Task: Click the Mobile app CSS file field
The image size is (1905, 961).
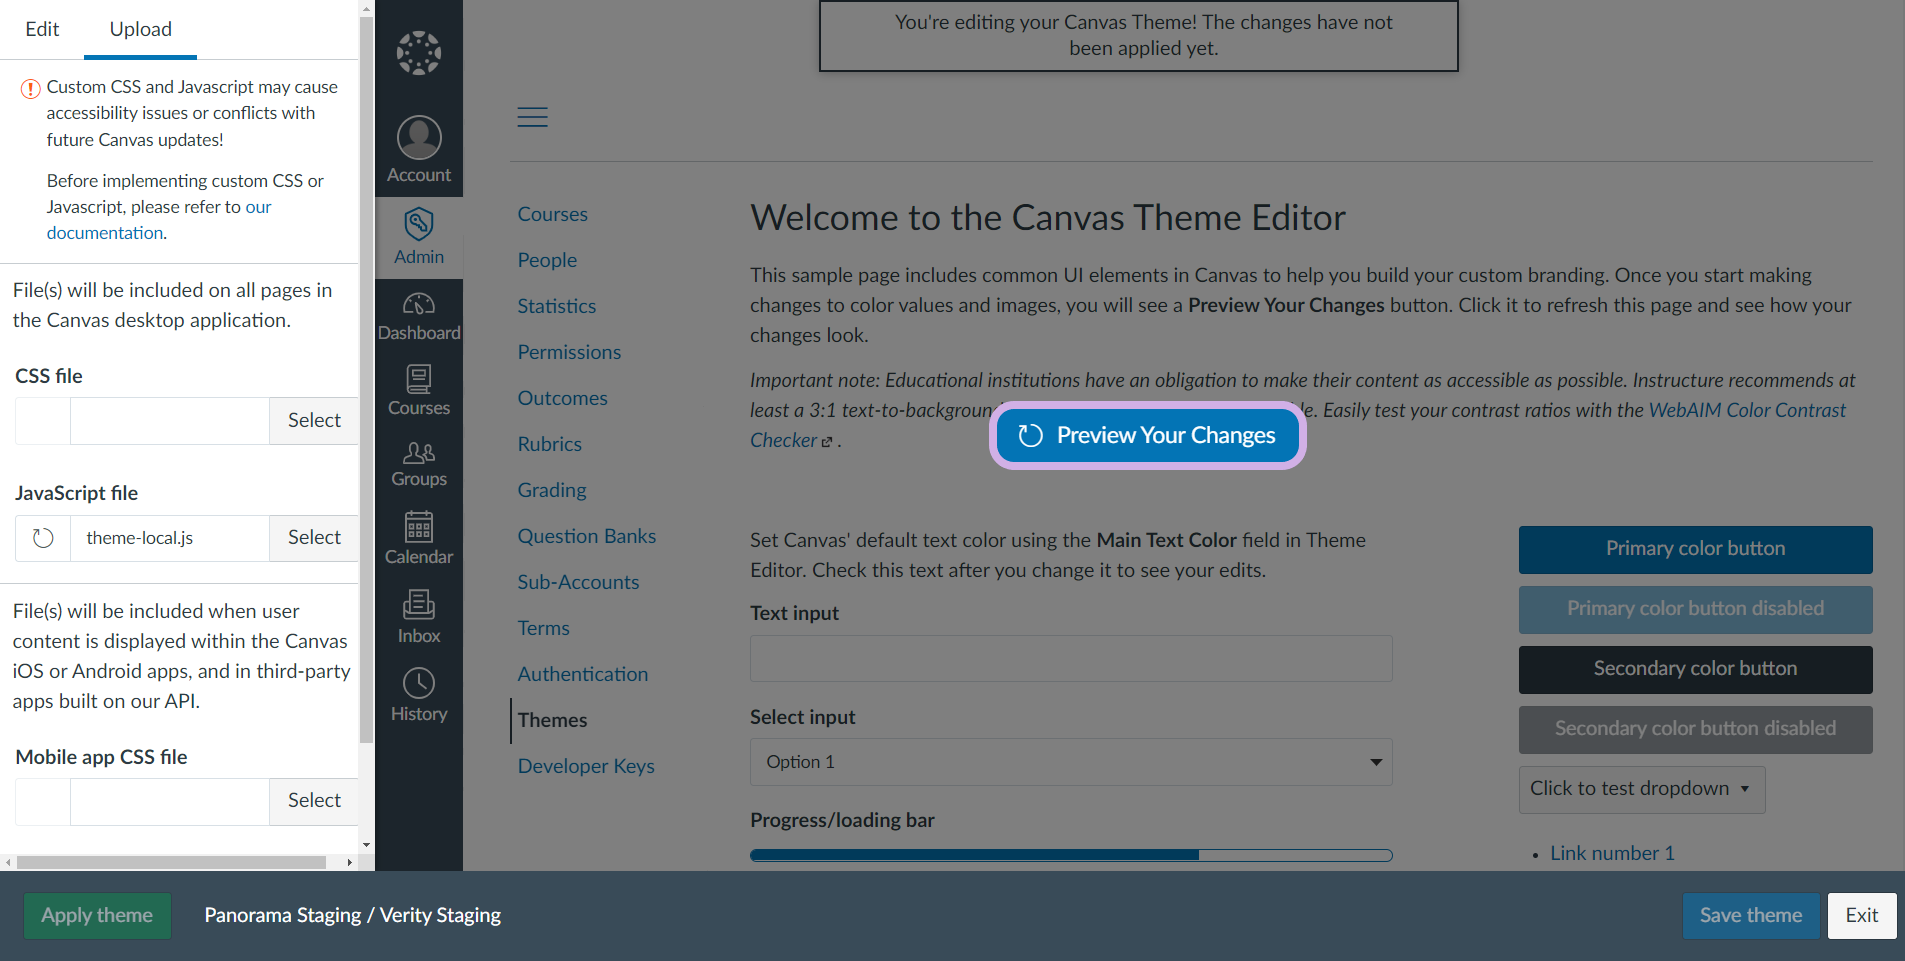Action: coord(170,801)
